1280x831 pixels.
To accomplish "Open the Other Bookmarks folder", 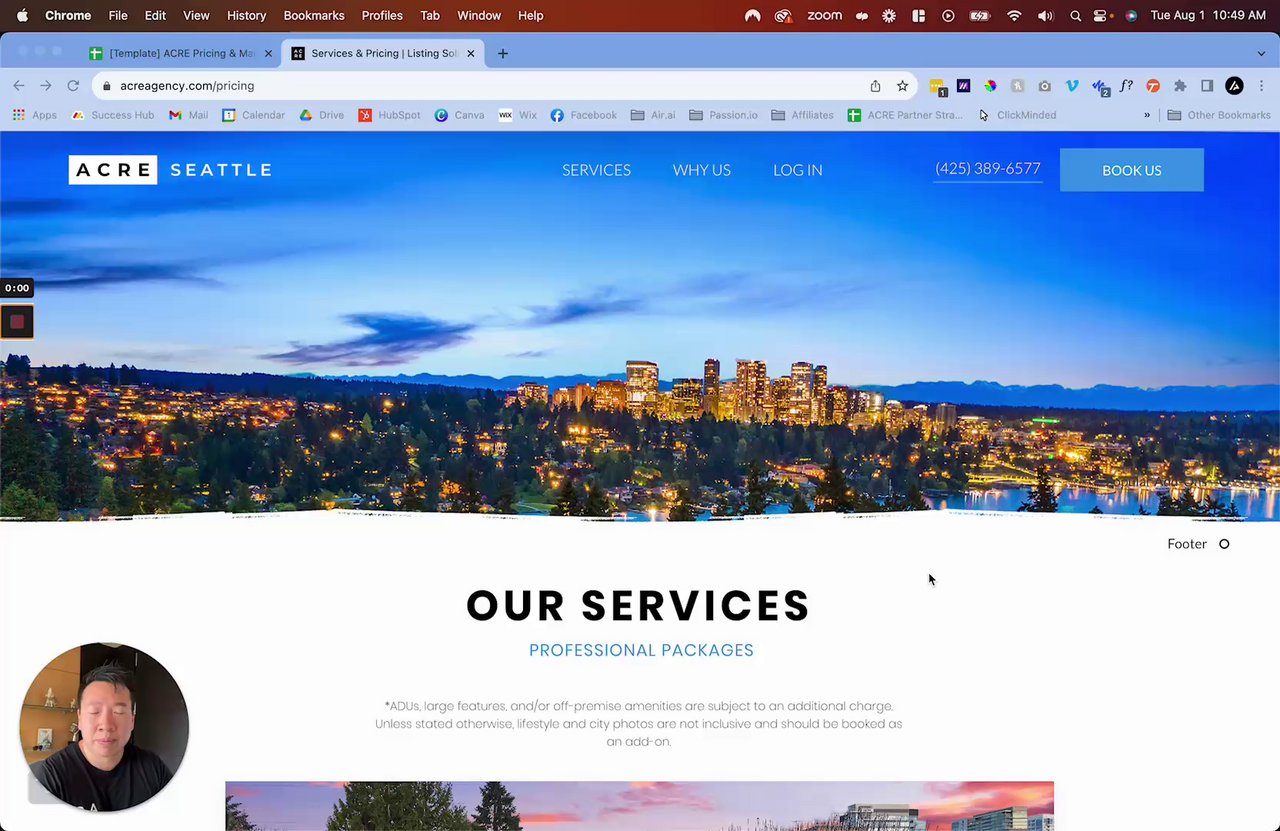I will pos(1219,115).
